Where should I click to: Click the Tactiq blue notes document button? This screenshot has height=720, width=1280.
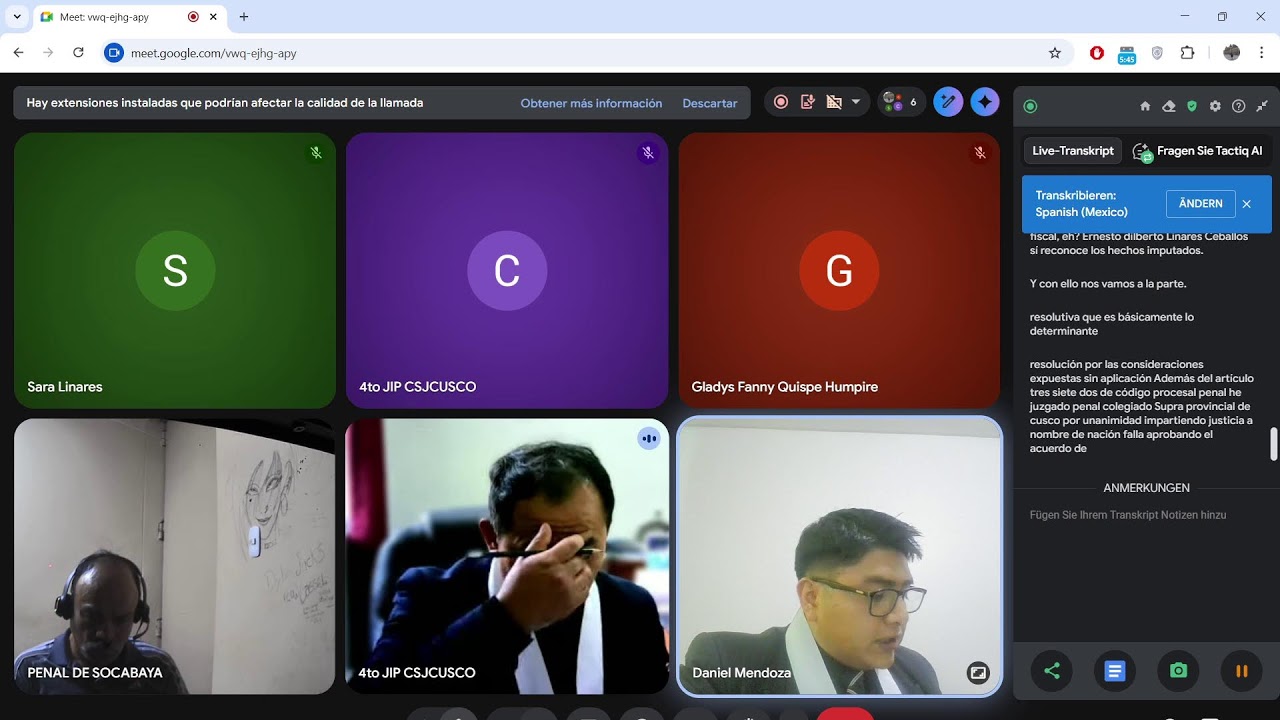click(x=1115, y=671)
